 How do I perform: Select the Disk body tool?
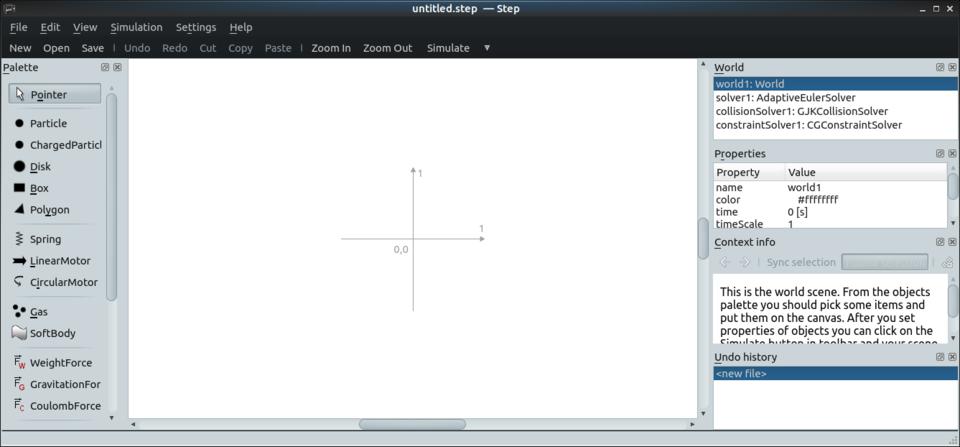click(33, 167)
